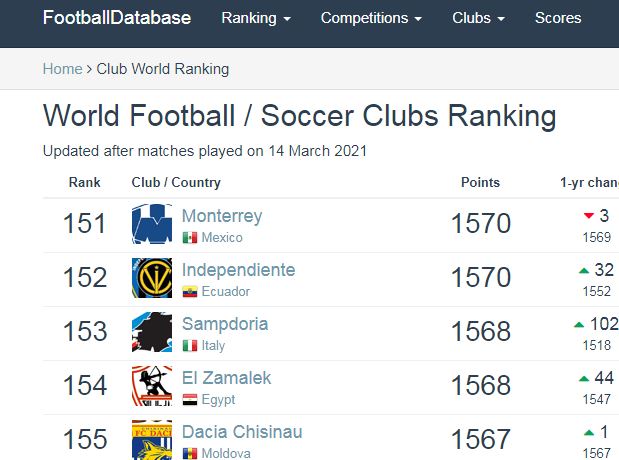
Task: Click the Sampdoria club crest icon
Action: pyautogui.click(x=152, y=332)
